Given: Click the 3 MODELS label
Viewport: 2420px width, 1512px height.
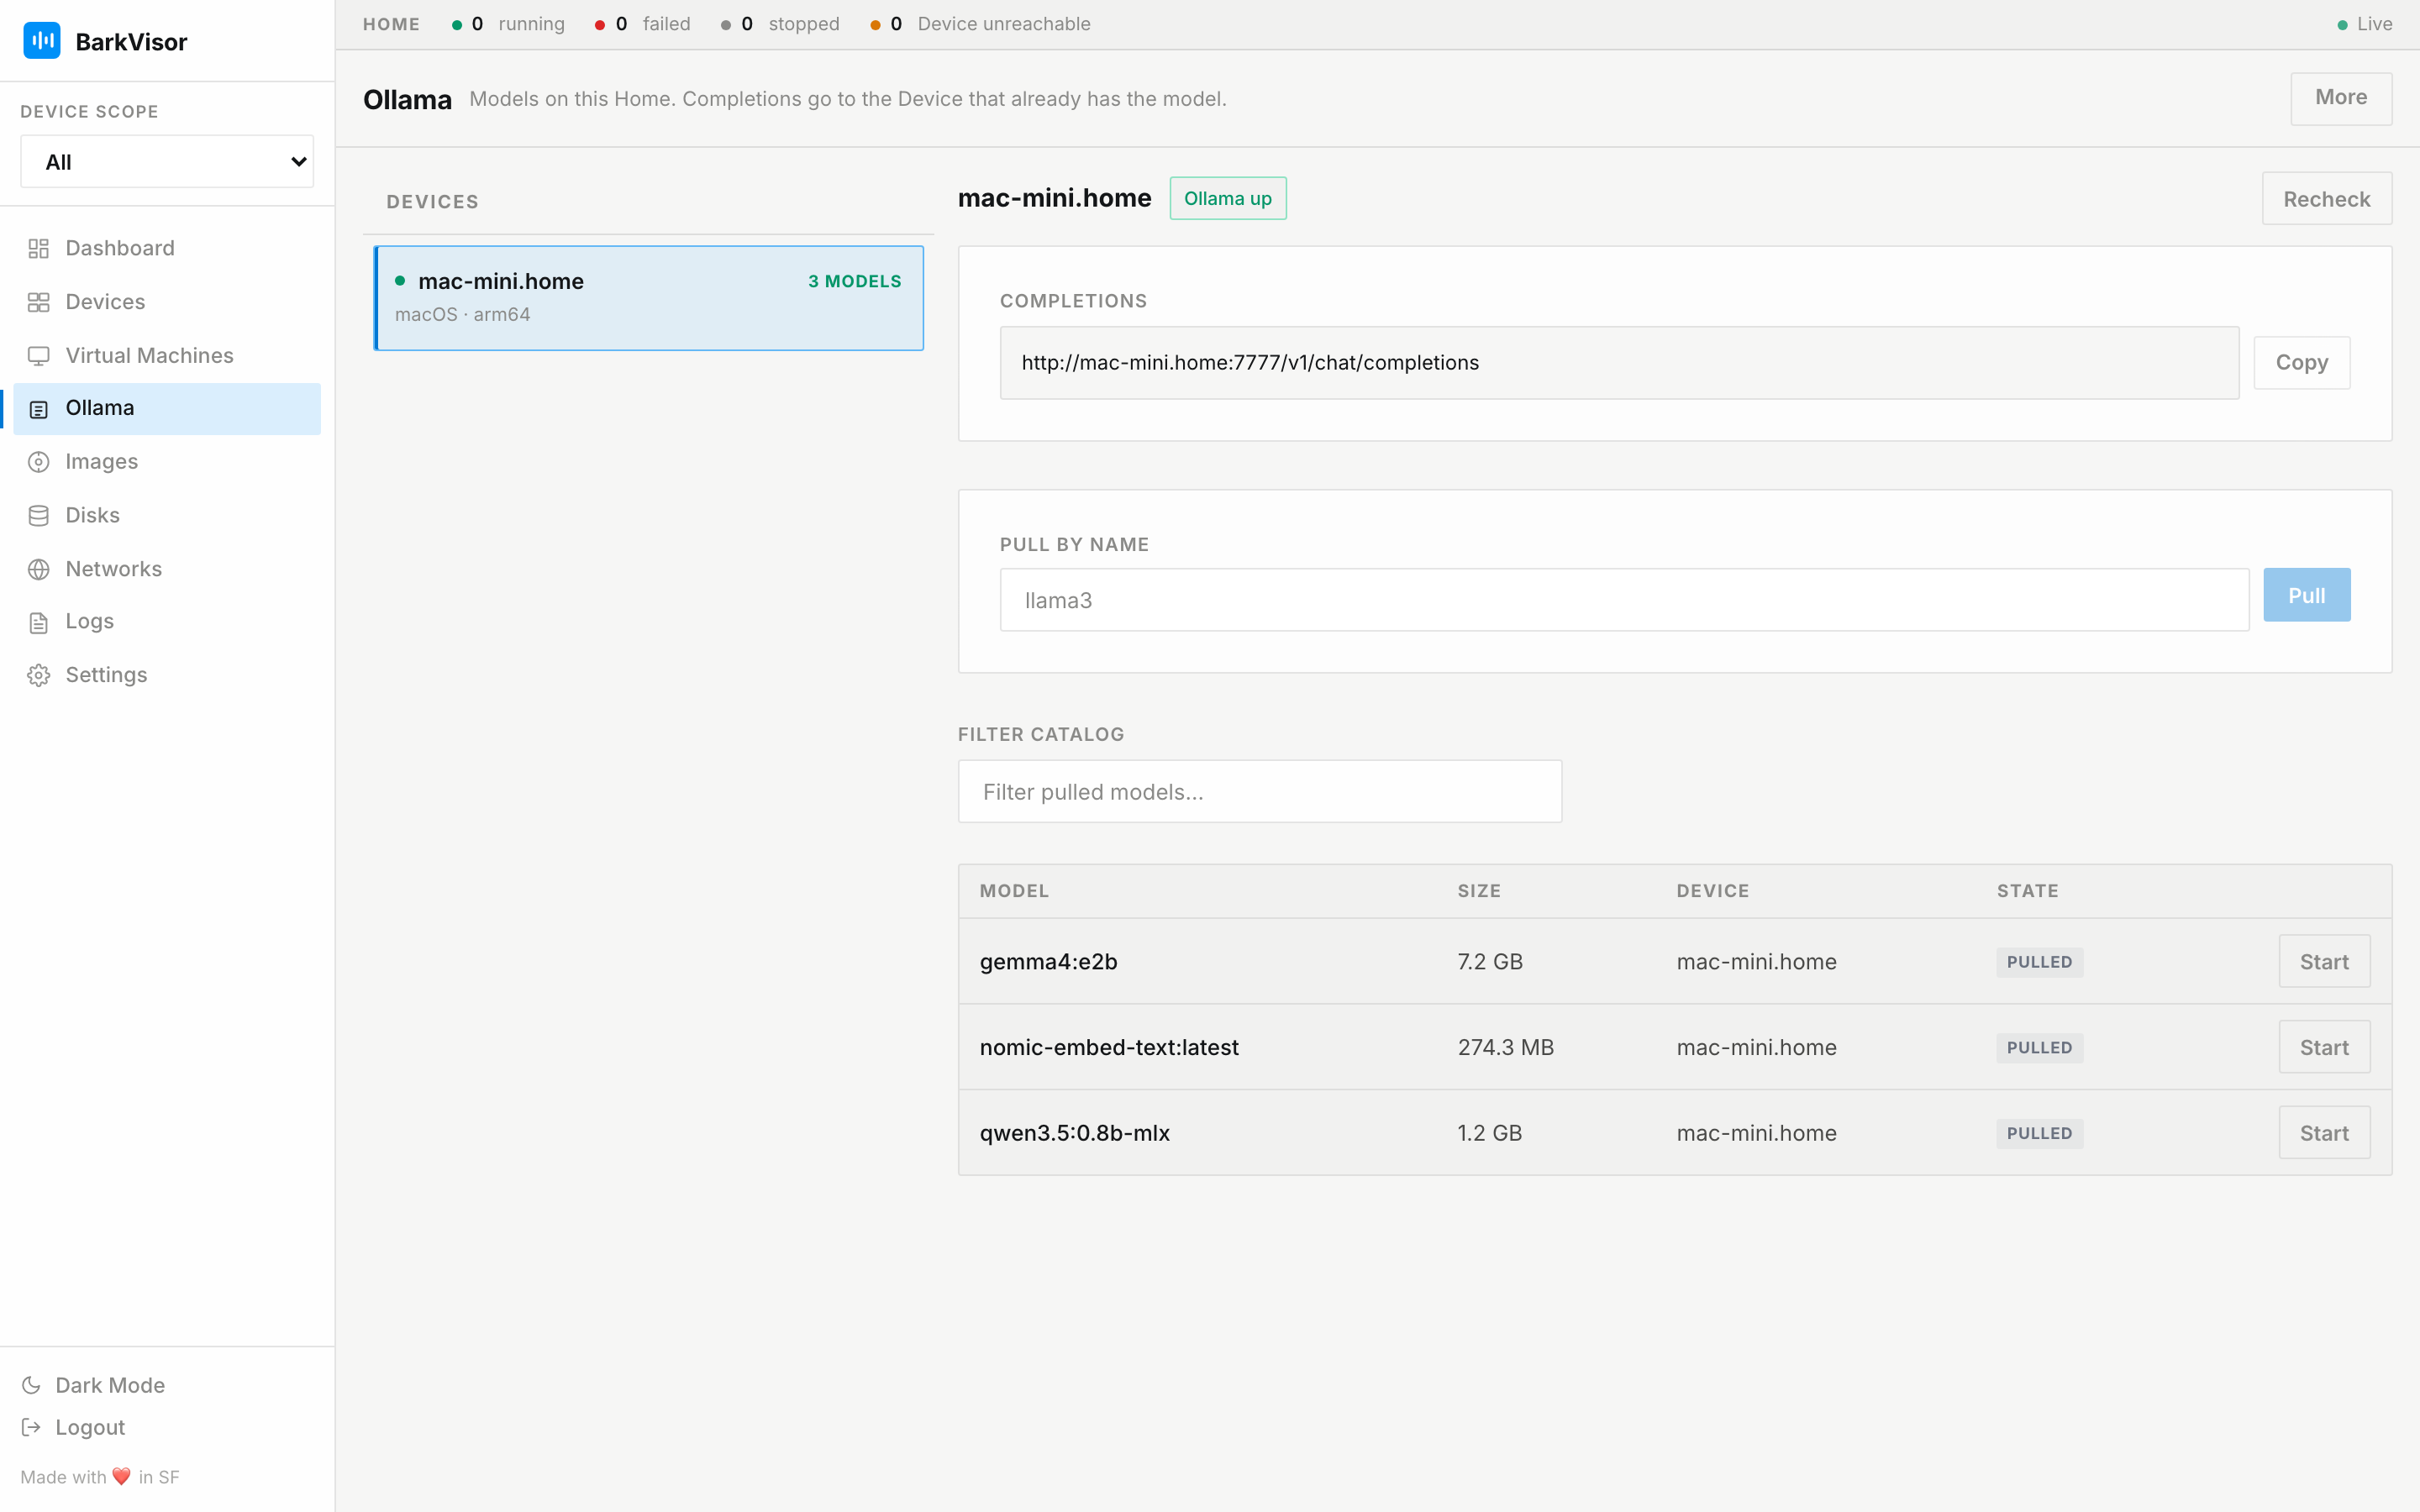Looking at the screenshot, I should click(x=855, y=281).
